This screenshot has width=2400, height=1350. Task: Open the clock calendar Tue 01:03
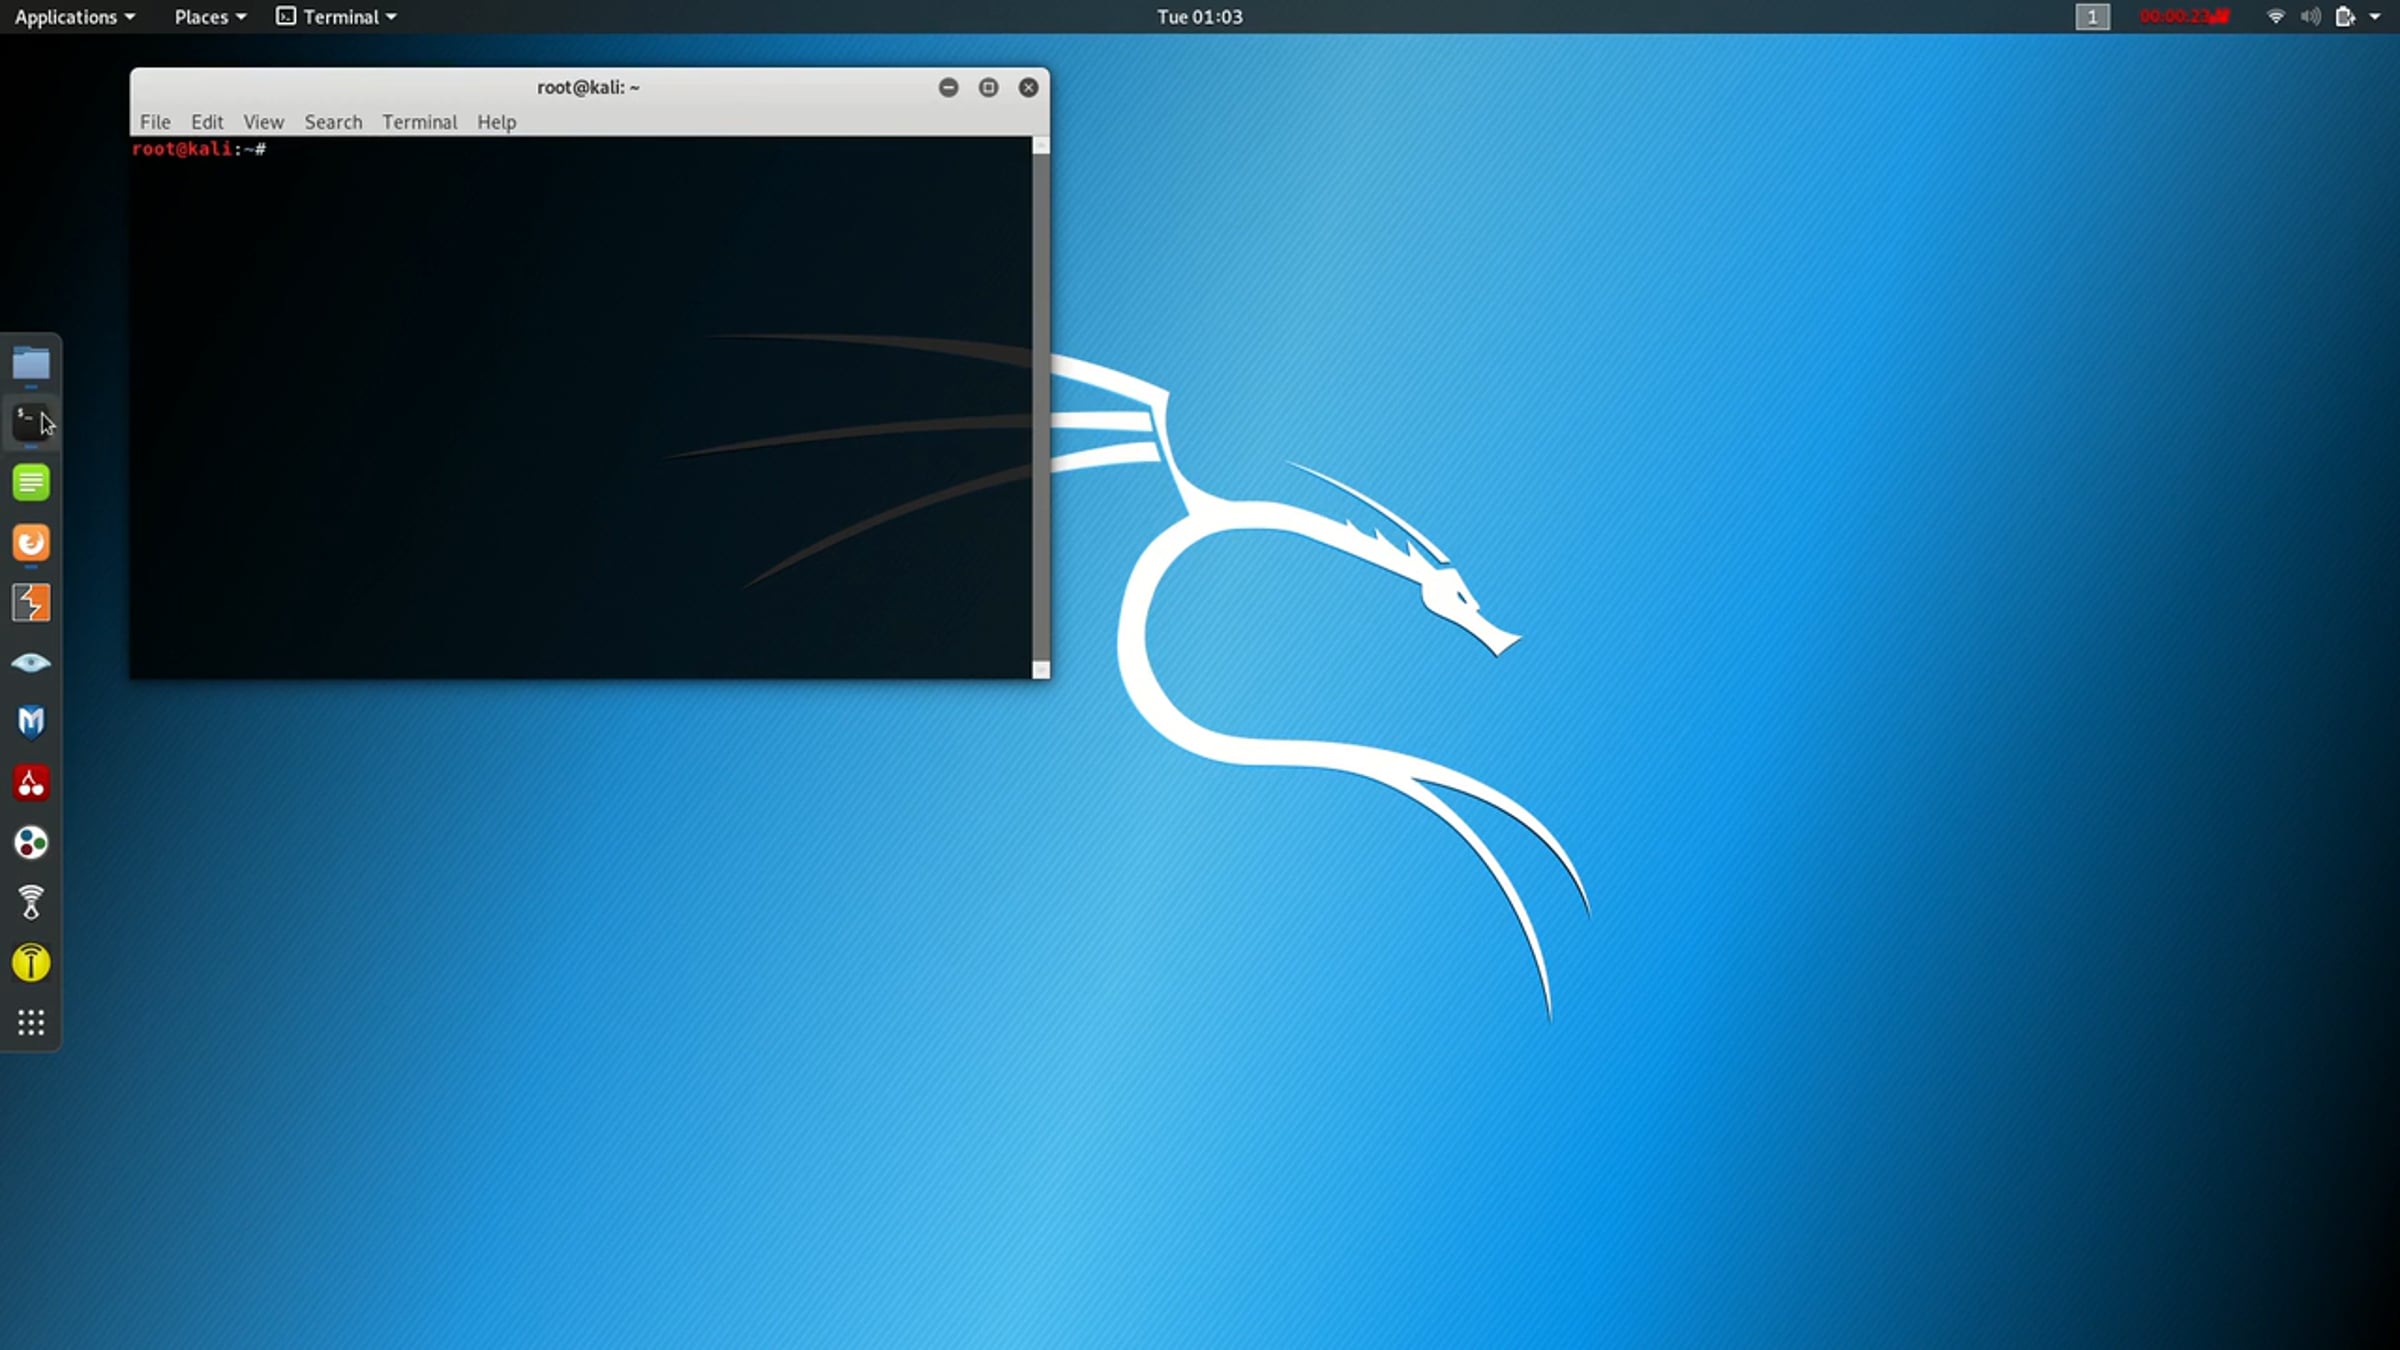coord(1200,17)
